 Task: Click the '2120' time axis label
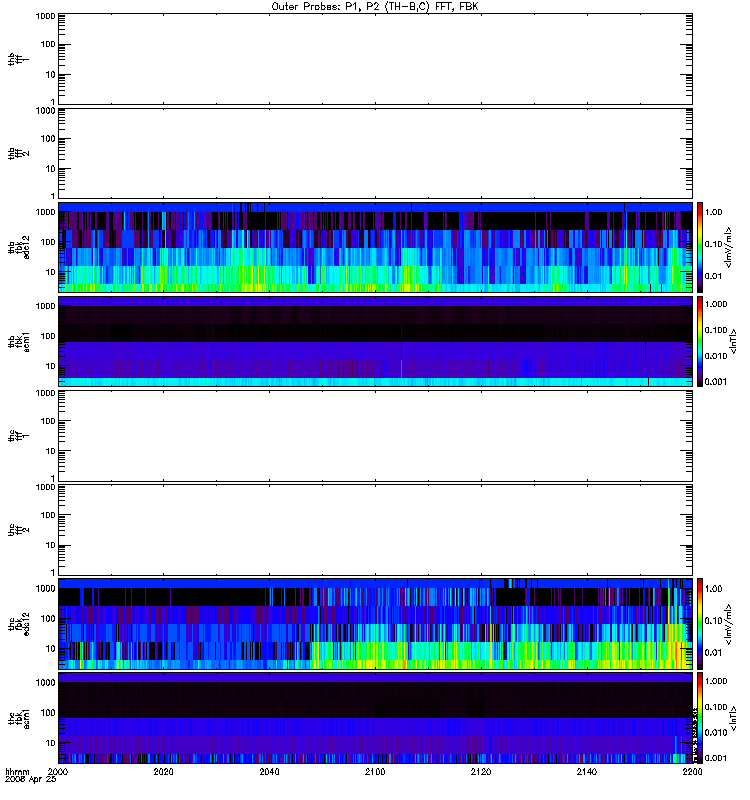point(481,772)
